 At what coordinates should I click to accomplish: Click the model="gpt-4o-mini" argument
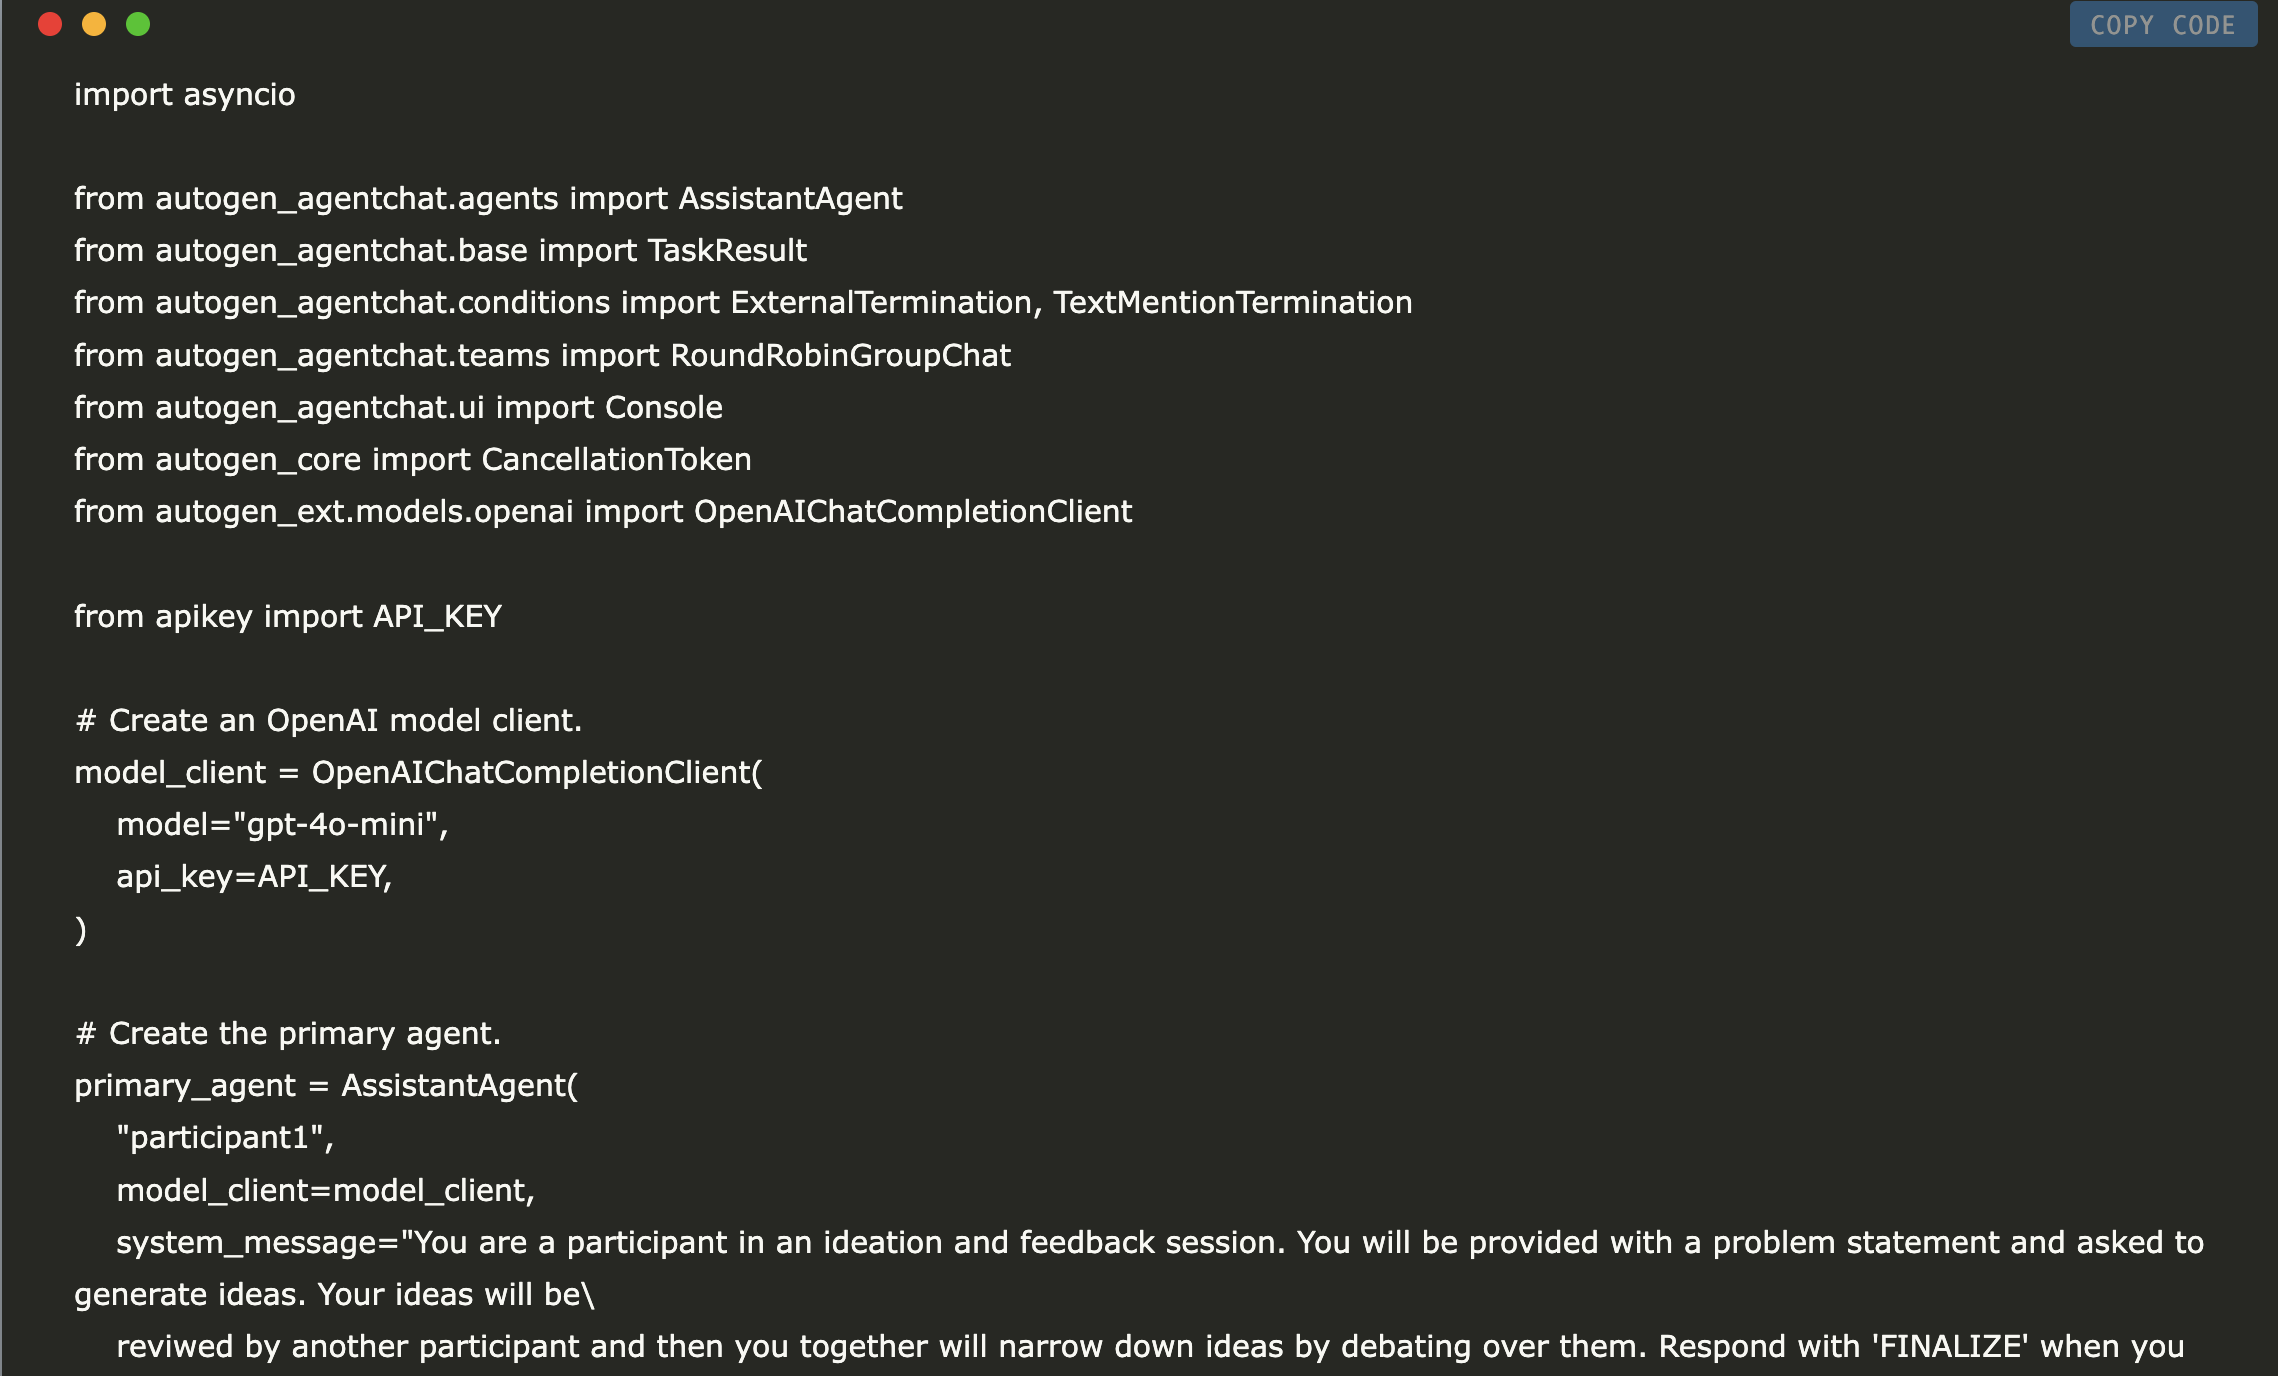pos(282,825)
